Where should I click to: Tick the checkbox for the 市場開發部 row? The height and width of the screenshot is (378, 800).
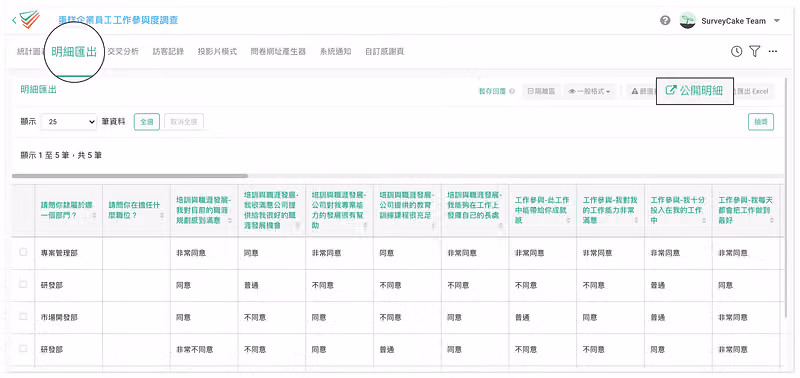pos(23,316)
